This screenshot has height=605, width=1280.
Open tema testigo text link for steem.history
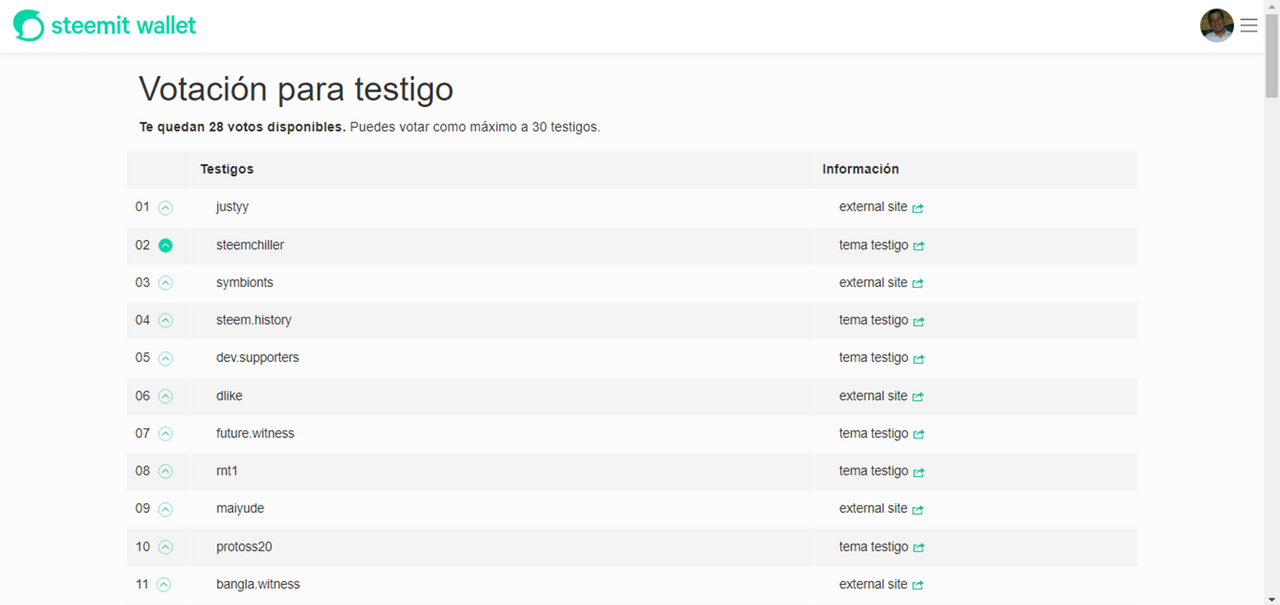pos(873,320)
